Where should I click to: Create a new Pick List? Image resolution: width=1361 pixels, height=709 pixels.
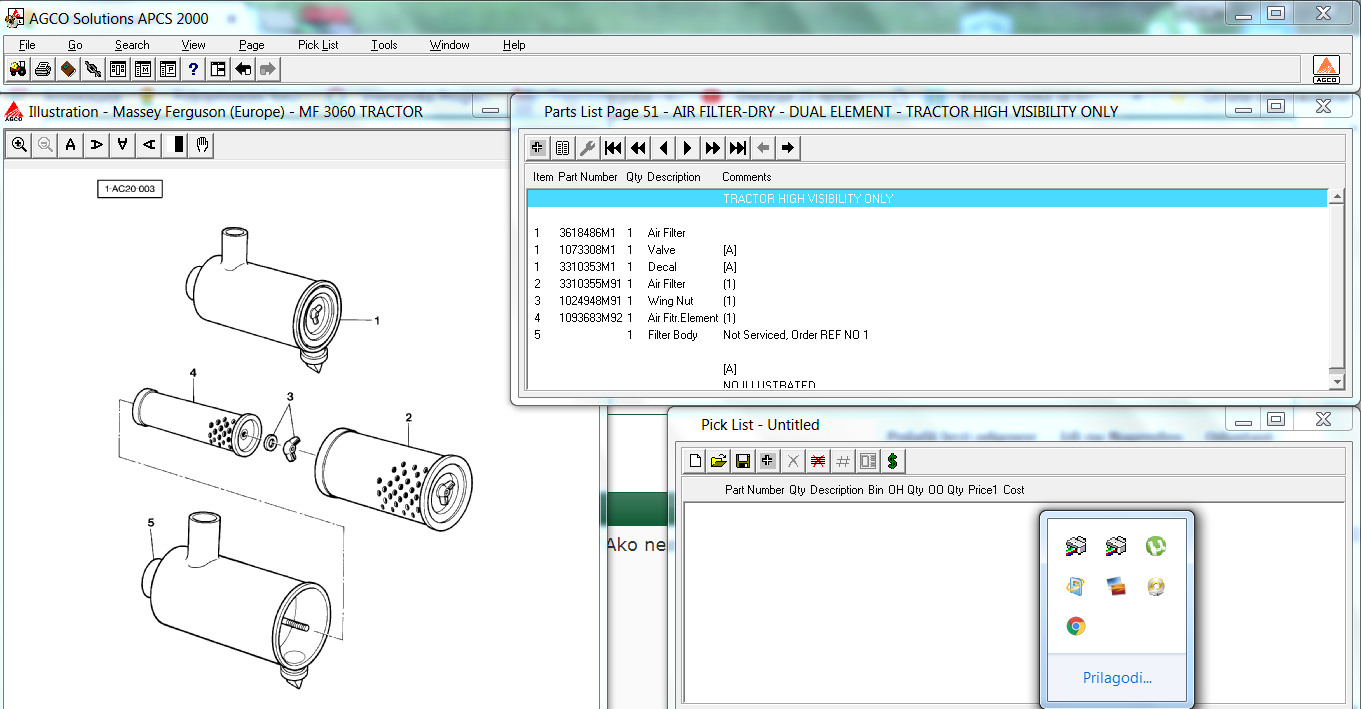(695, 461)
